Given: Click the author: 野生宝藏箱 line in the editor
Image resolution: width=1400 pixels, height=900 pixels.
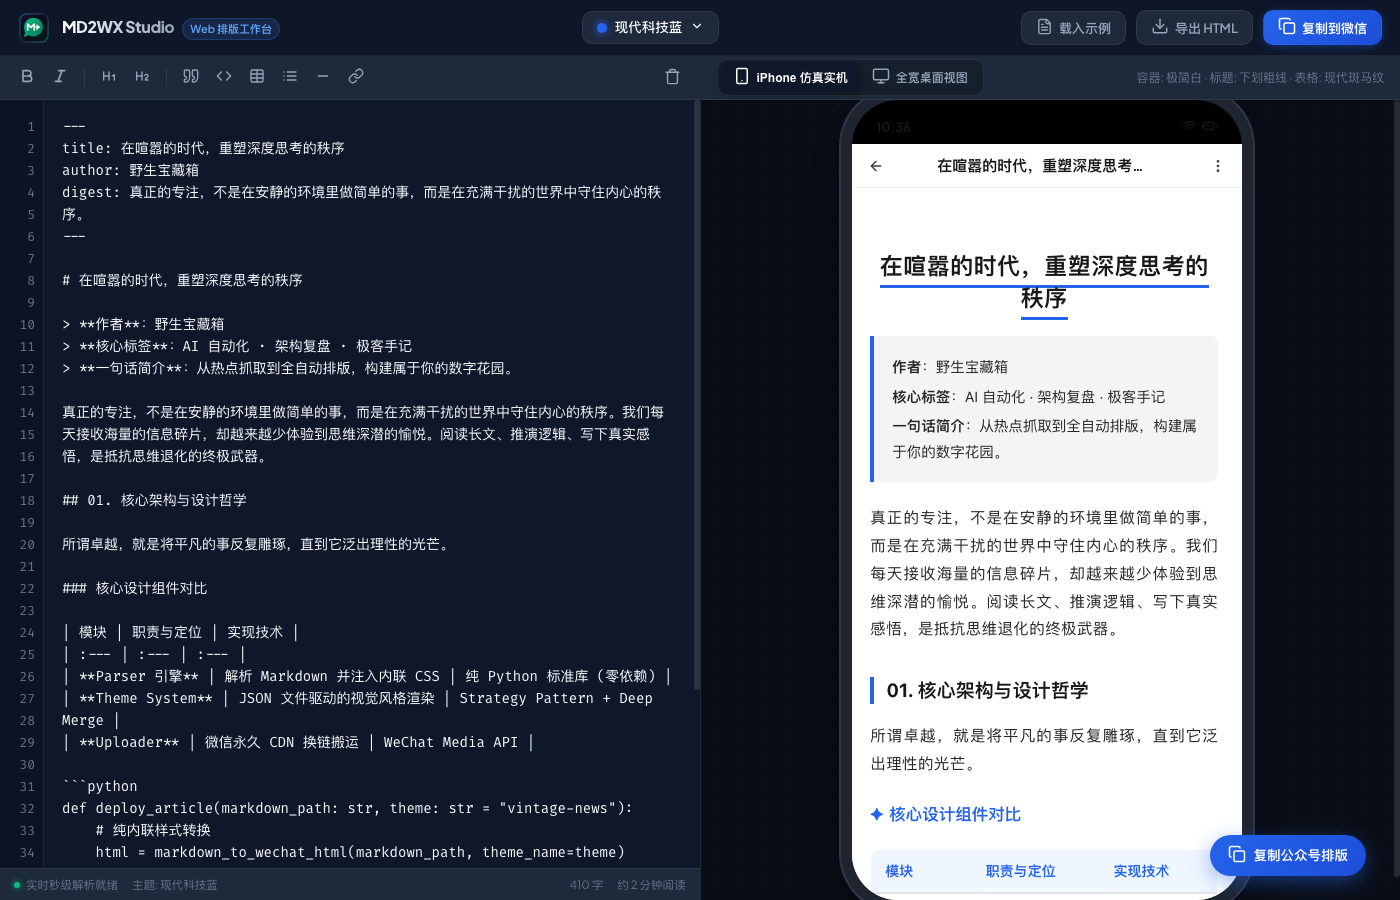Looking at the screenshot, I should pyautogui.click(x=131, y=170).
